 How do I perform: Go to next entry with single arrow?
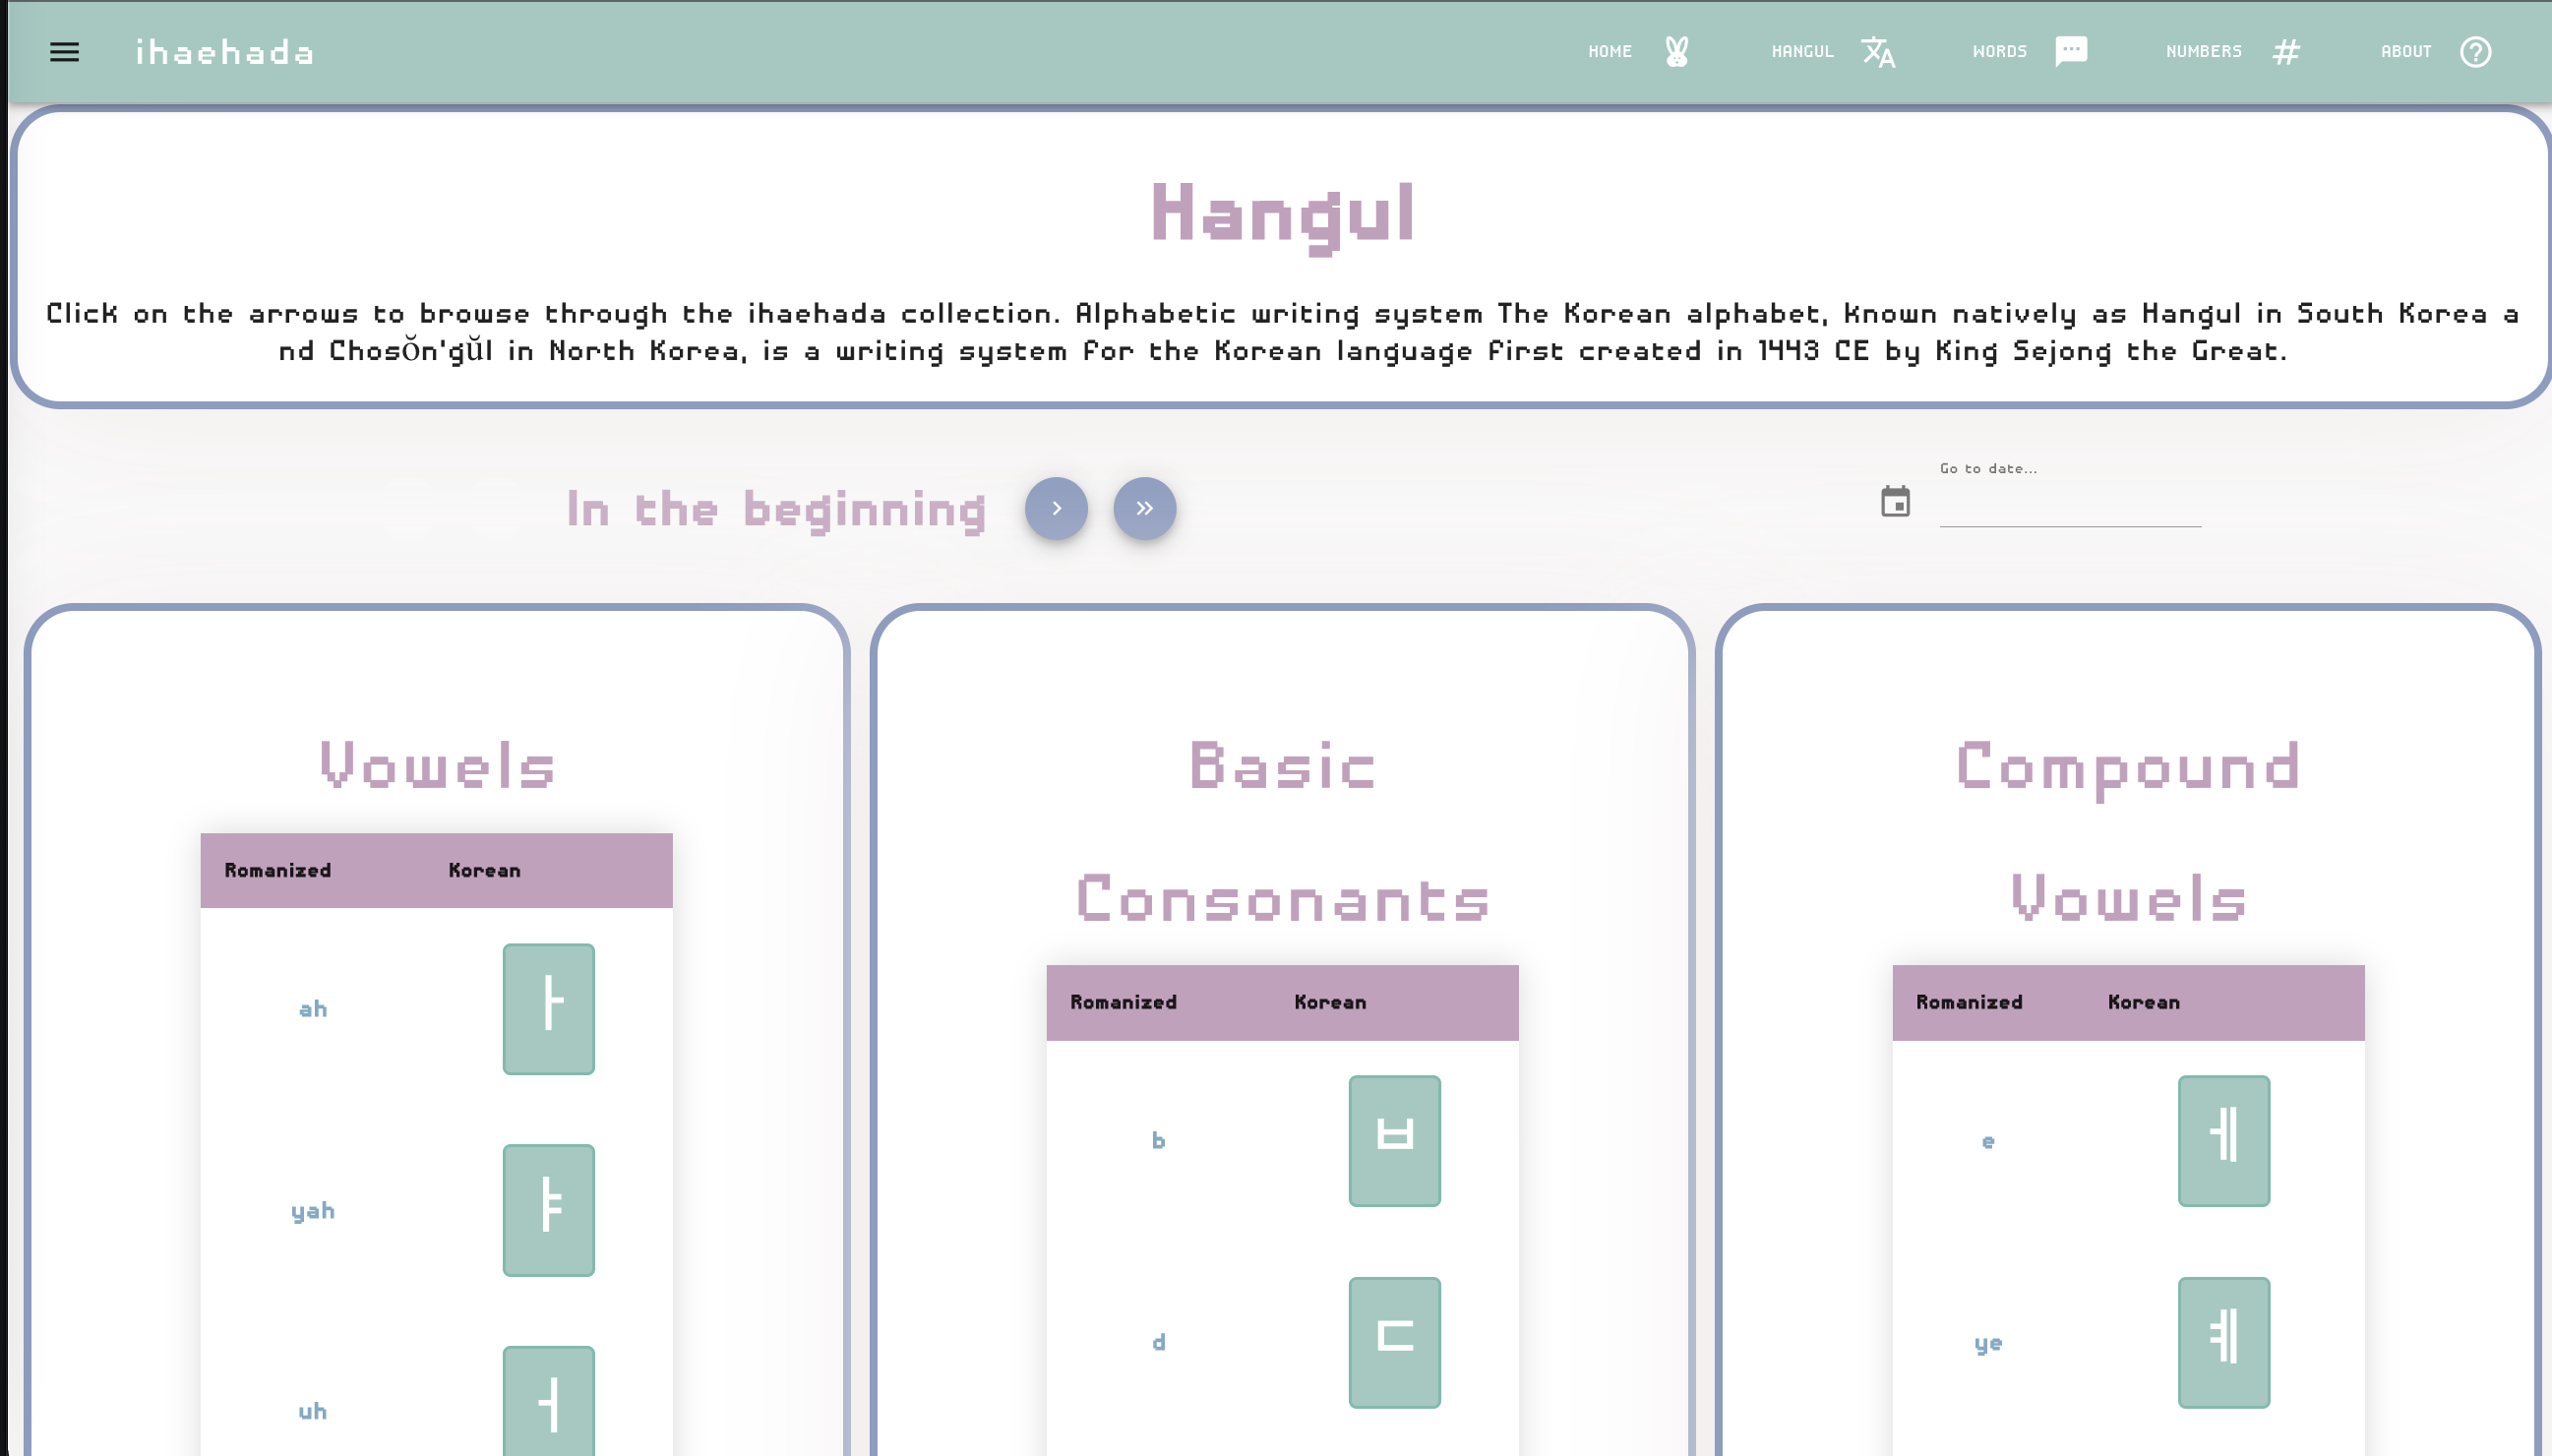pyautogui.click(x=1056, y=508)
